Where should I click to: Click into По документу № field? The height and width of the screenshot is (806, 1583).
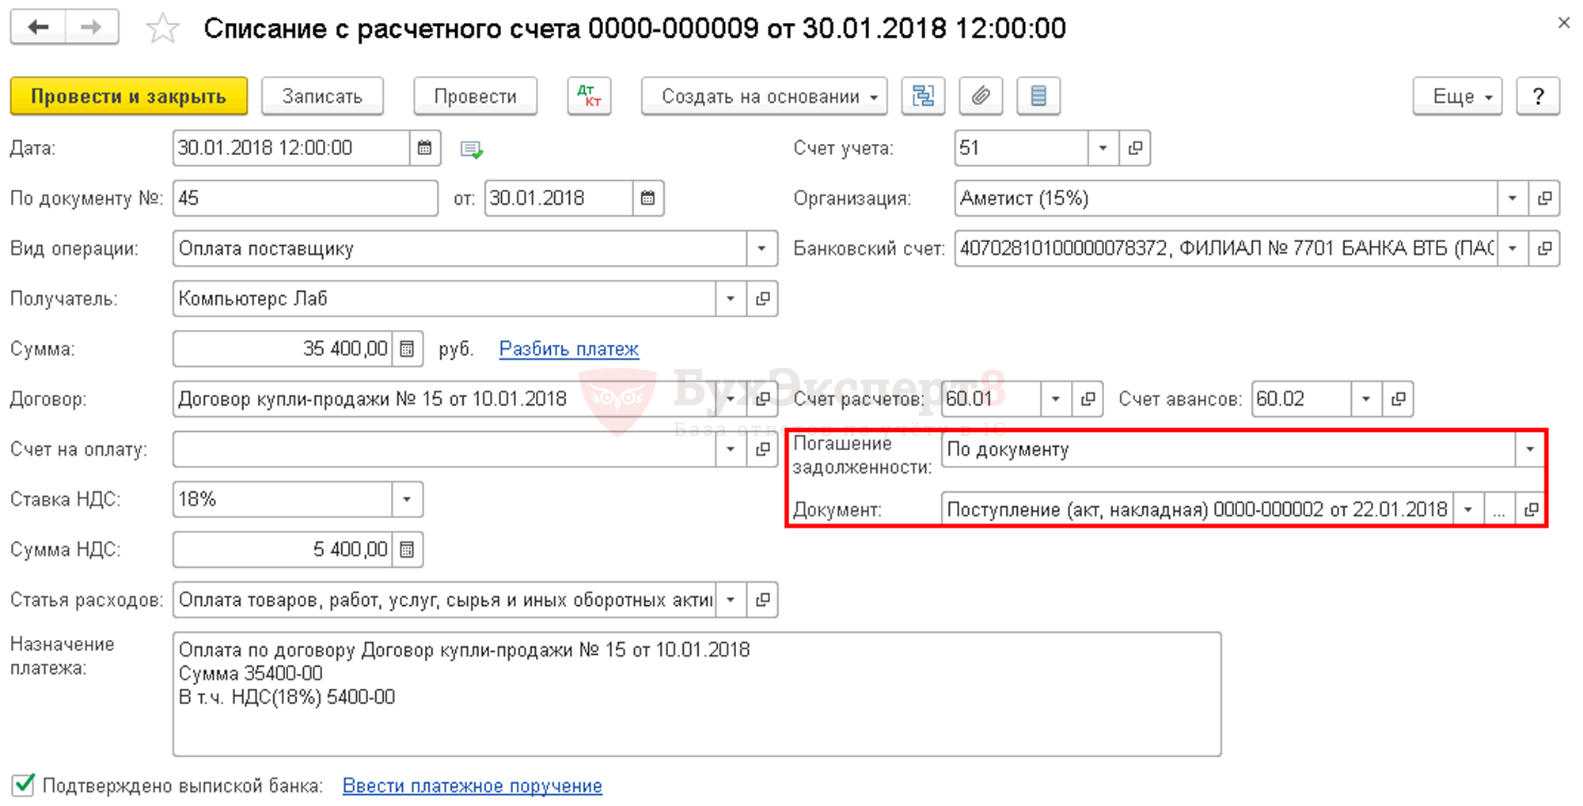(305, 198)
